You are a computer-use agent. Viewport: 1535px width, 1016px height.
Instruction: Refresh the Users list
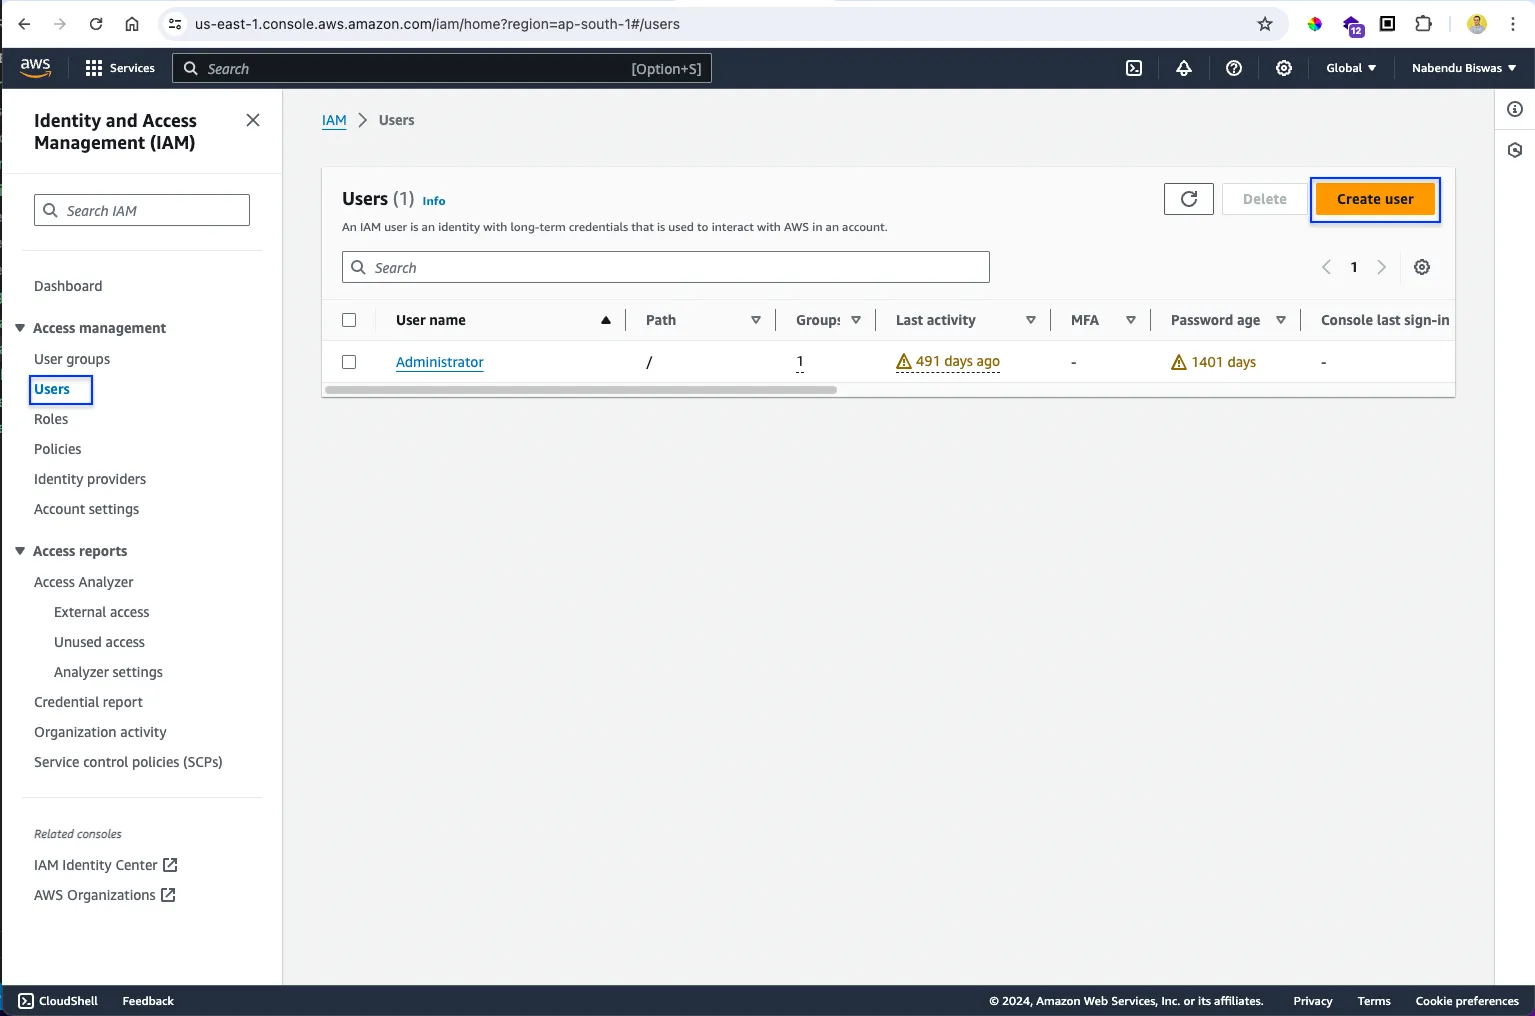click(x=1189, y=199)
